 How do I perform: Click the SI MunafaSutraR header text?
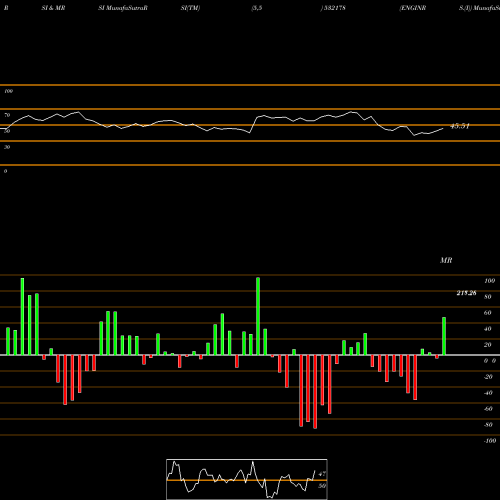[x=123, y=8]
